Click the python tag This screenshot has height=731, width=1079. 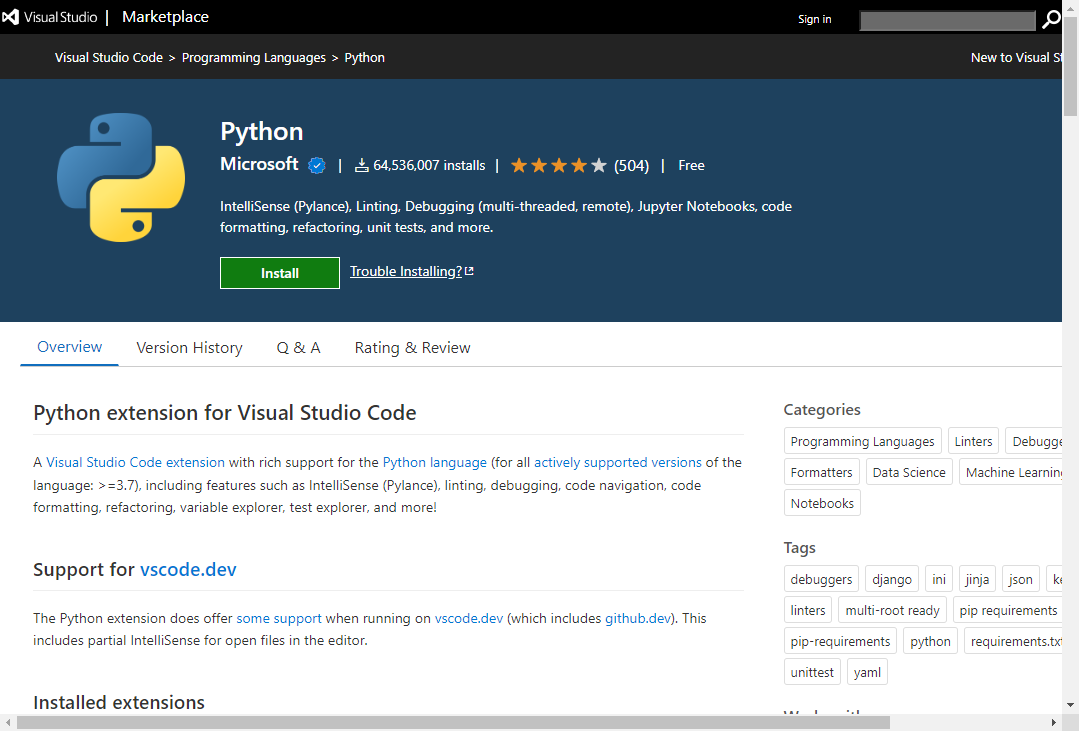coord(930,641)
